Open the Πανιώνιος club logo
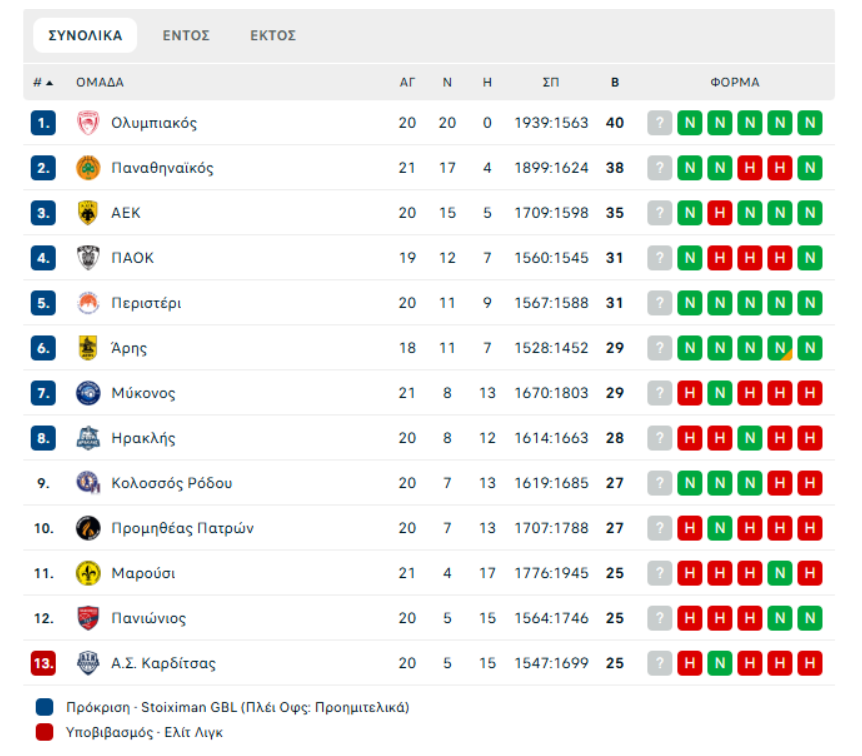The width and height of the screenshot is (862, 756). pyautogui.click(x=88, y=618)
